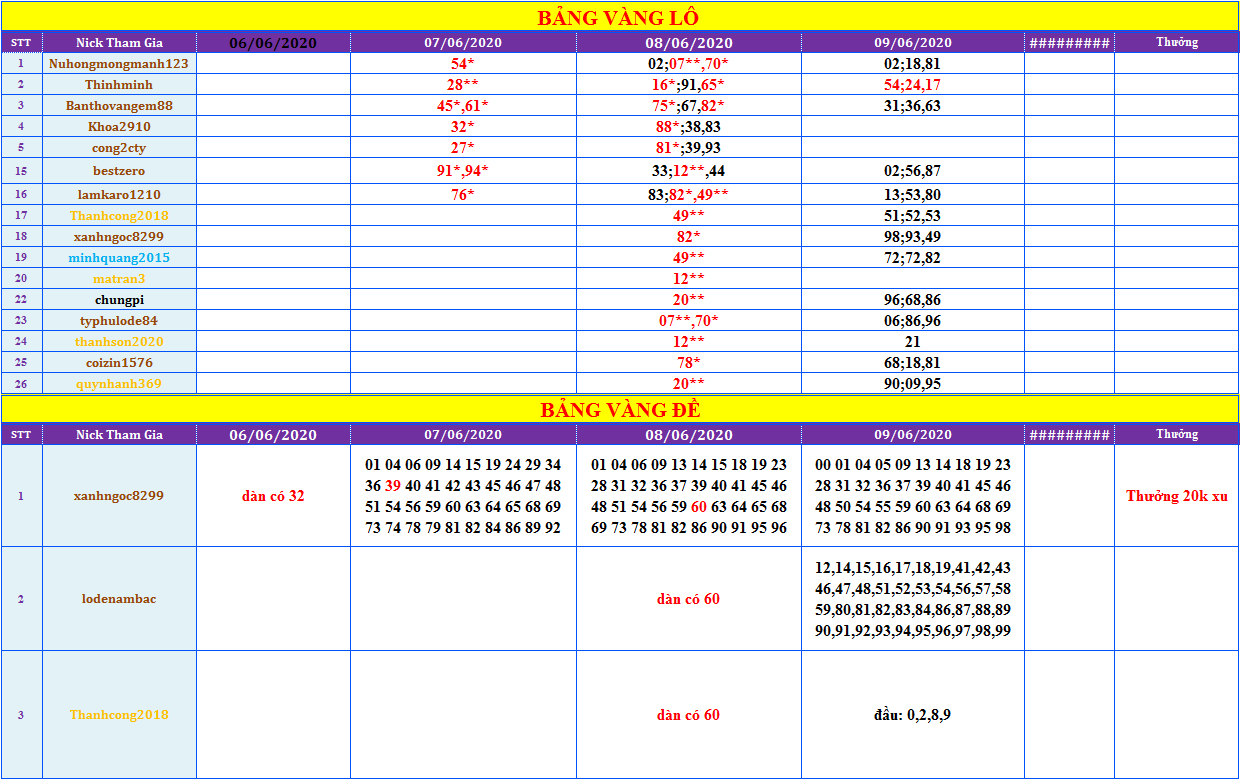Click the 09/06/2020 header in the Đề table
1240x779 pixels.
coord(913,434)
